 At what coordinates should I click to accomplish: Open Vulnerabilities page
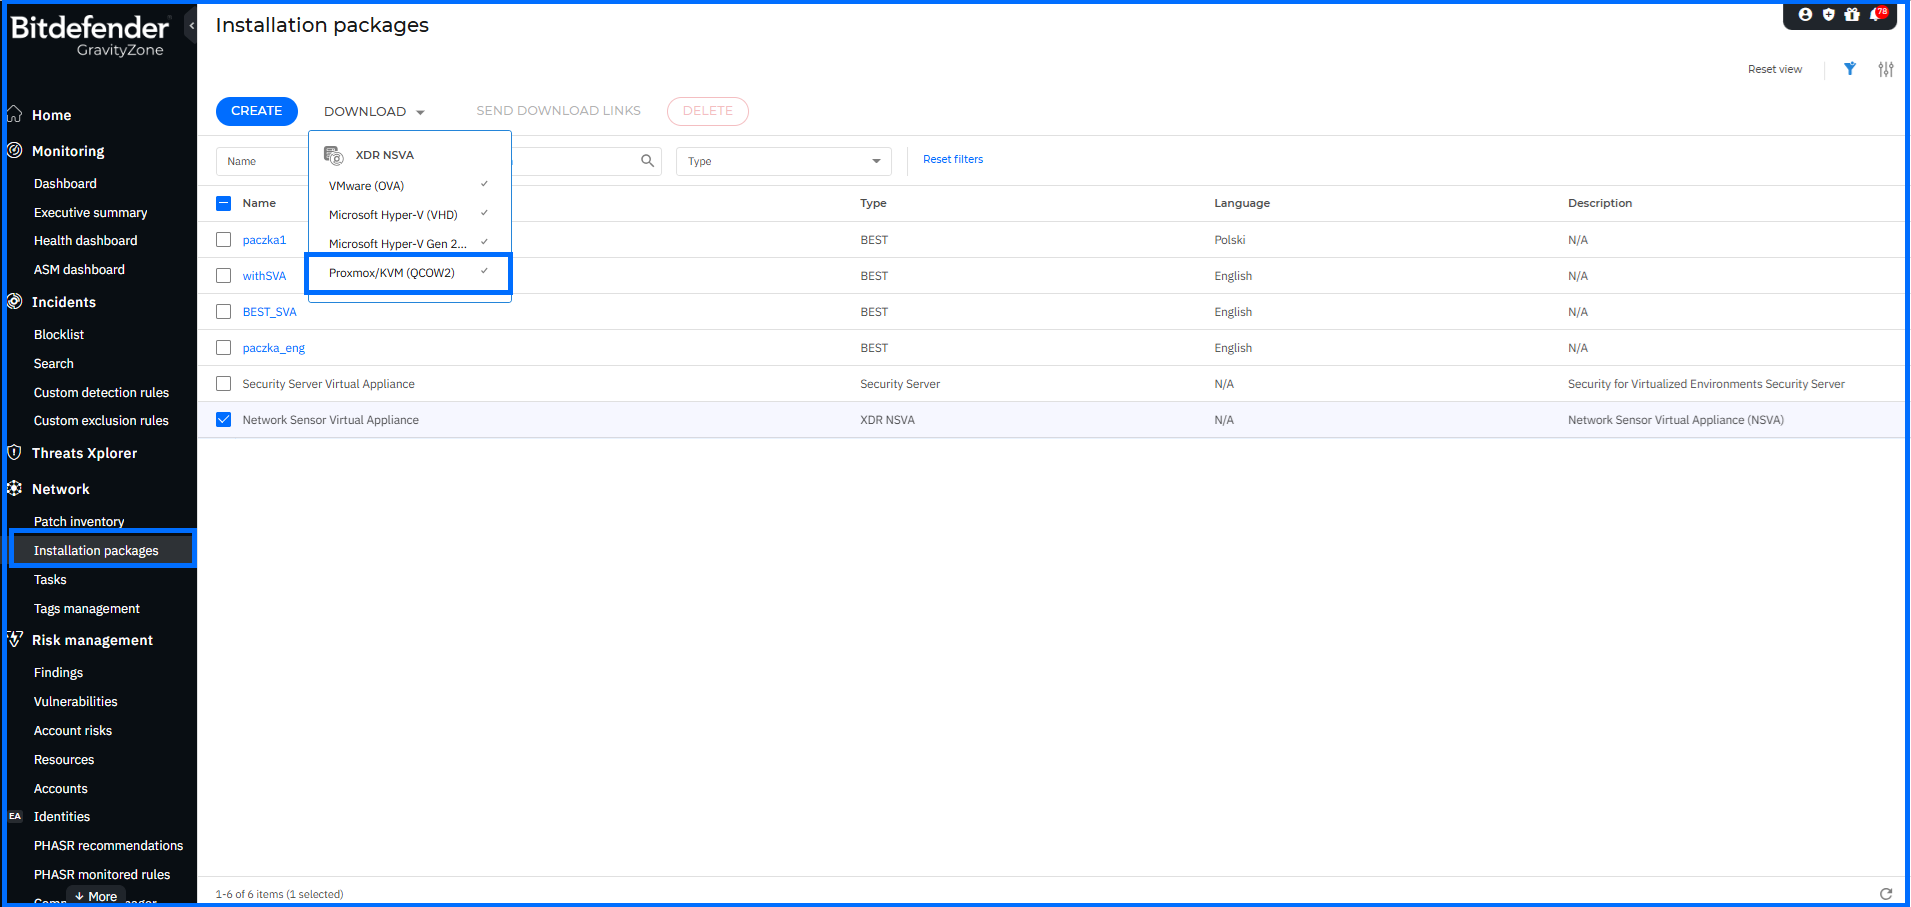click(x=75, y=702)
